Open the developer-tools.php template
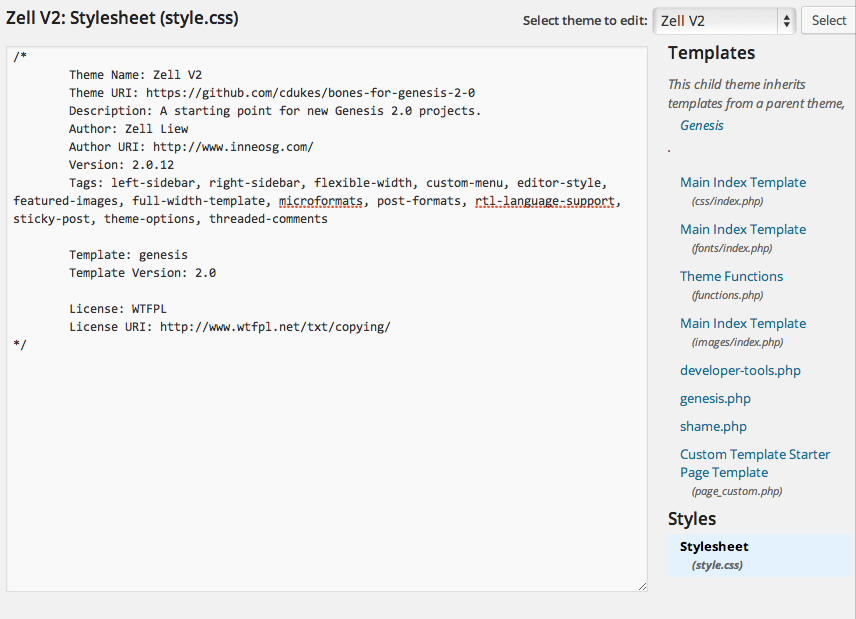This screenshot has height=619, width=856. click(740, 370)
